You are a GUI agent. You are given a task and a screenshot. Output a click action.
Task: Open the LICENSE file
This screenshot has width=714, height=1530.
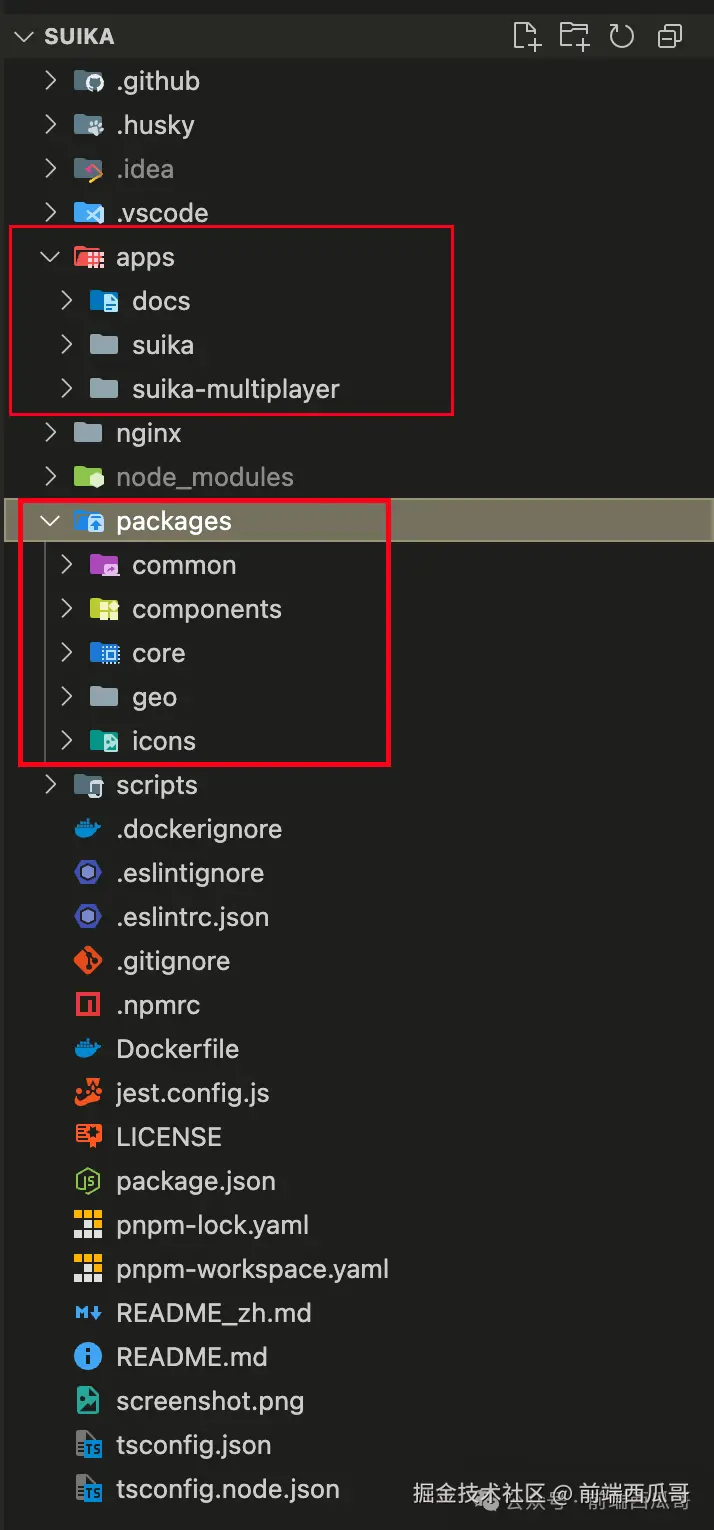coord(168,1137)
